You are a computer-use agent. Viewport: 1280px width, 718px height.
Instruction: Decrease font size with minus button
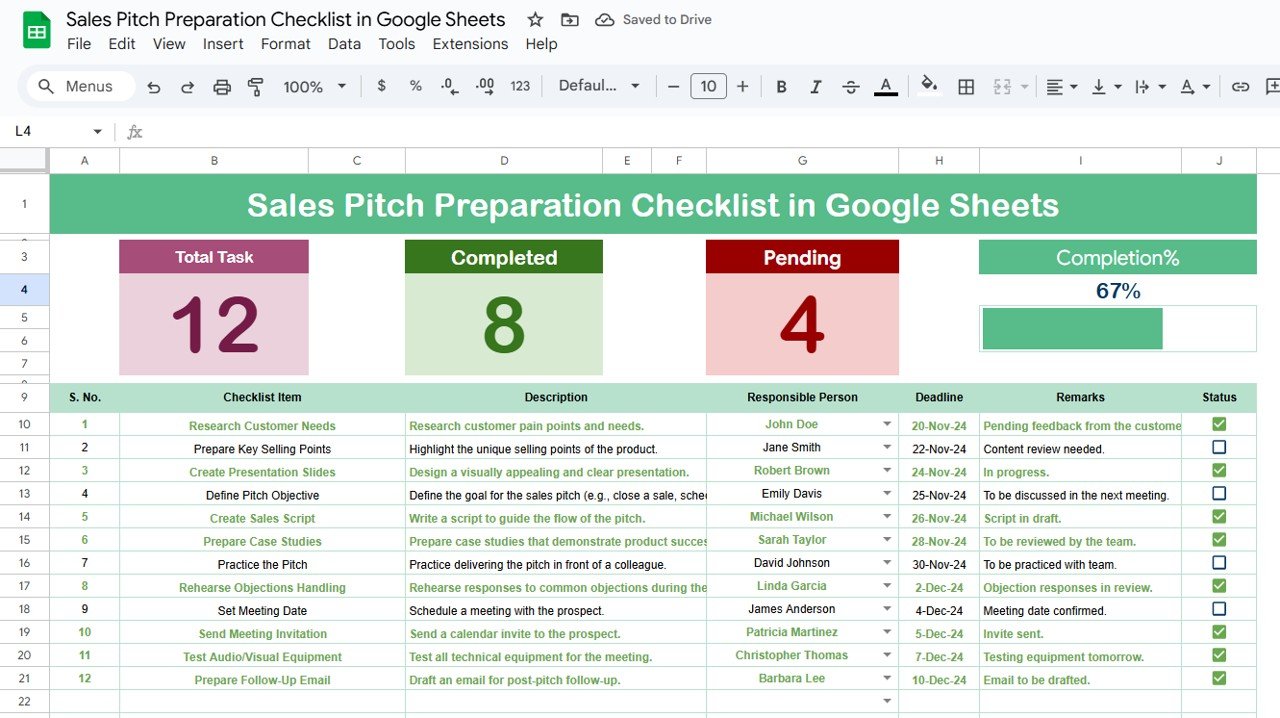673,87
